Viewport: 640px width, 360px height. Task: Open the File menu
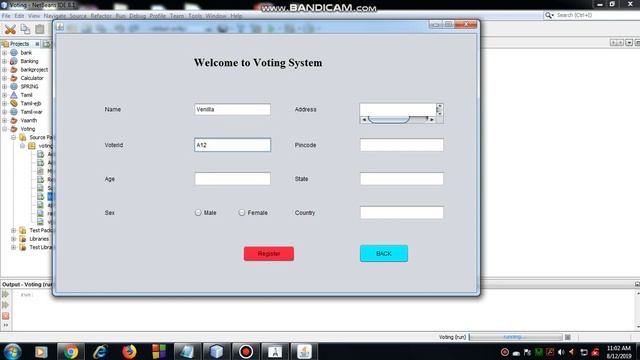pyautogui.click(x=6, y=16)
